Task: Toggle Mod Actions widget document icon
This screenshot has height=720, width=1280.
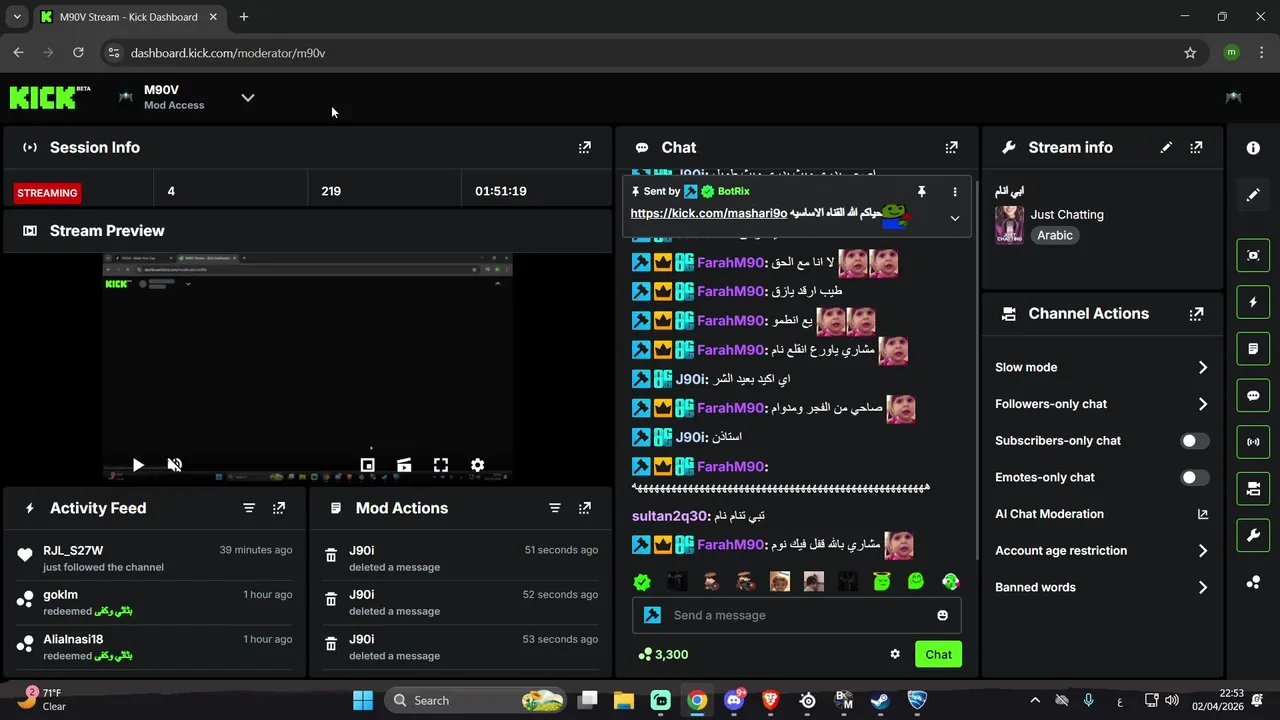Action: point(1253,349)
